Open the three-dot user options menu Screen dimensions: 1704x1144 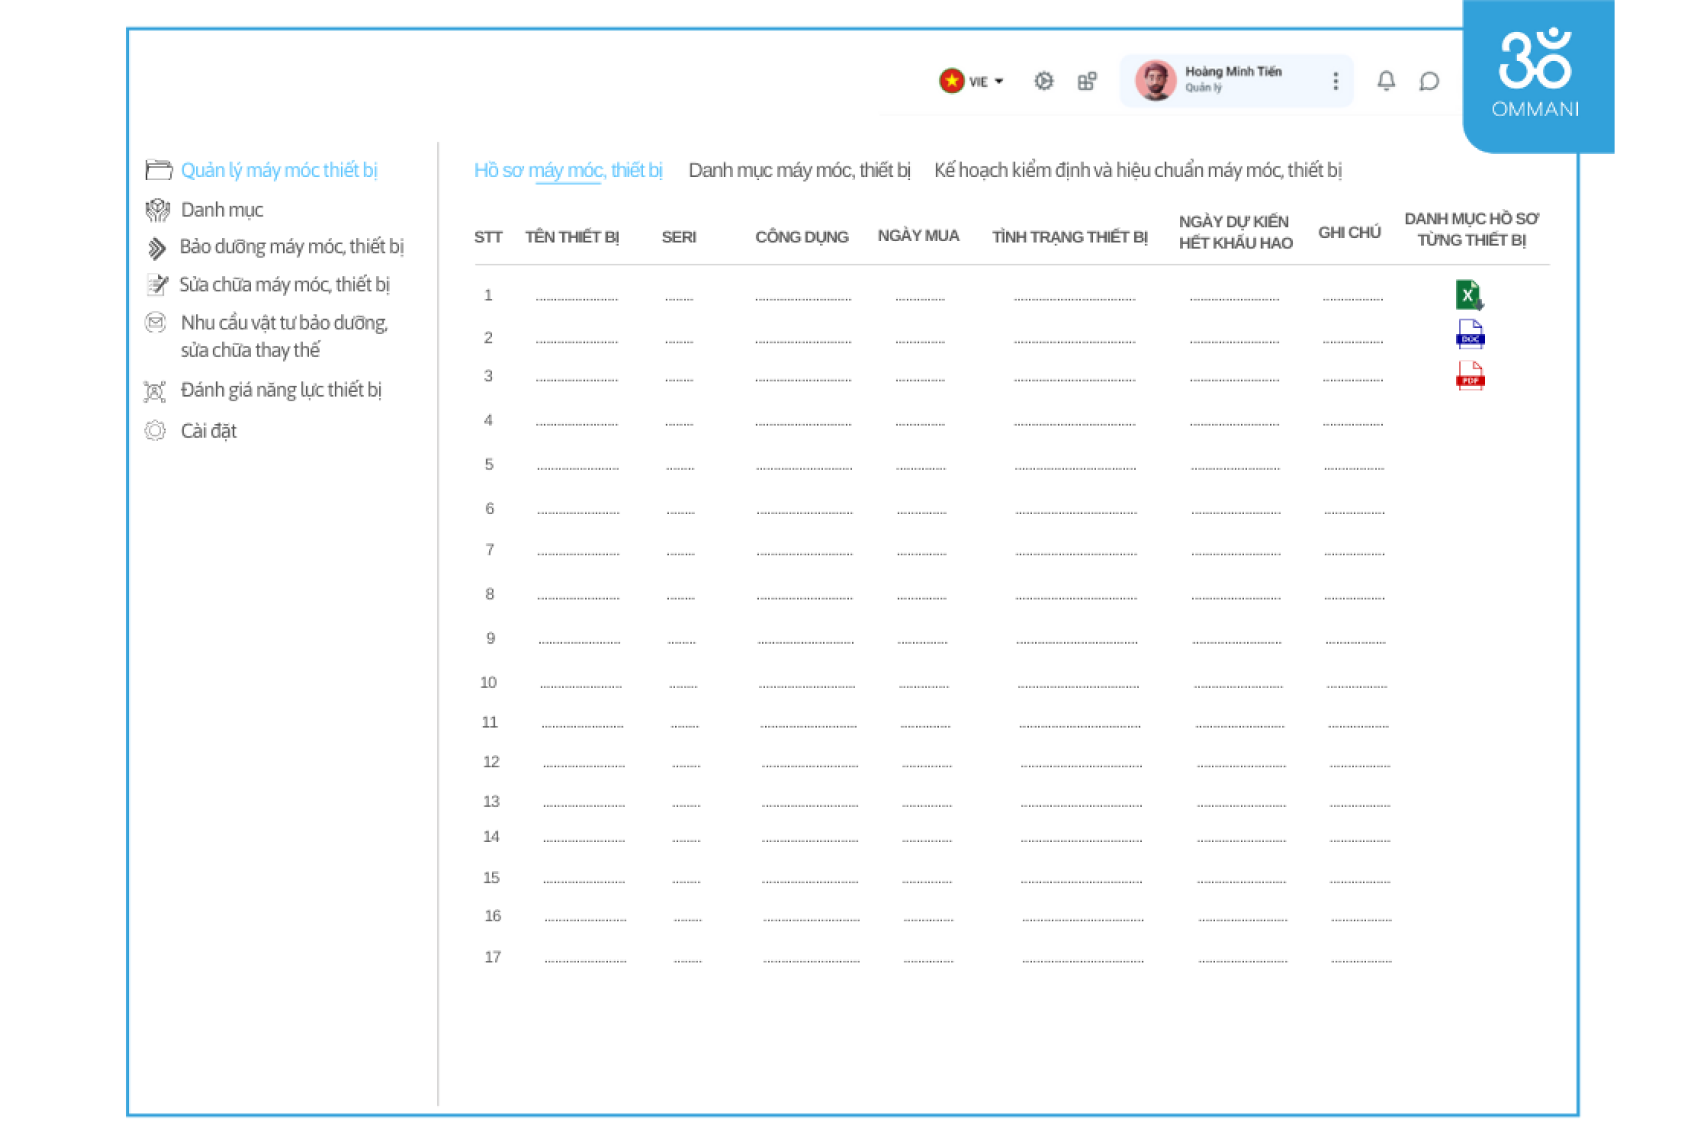[x=1335, y=81]
